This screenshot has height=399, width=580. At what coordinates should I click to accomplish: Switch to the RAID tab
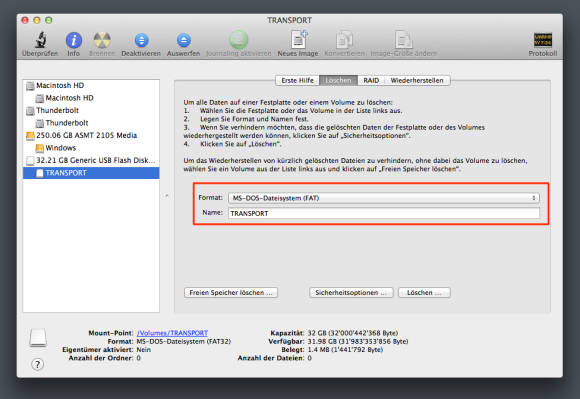pyautogui.click(x=371, y=80)
